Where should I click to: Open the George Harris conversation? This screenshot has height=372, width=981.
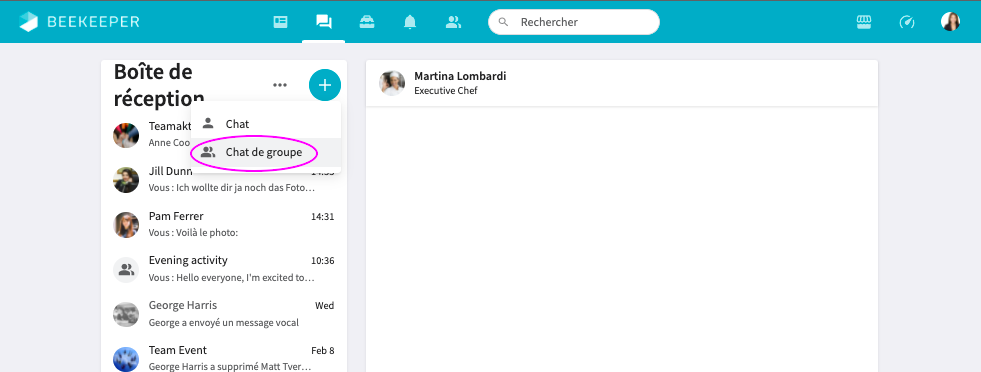pyautogui.click(x=224, y=314)
